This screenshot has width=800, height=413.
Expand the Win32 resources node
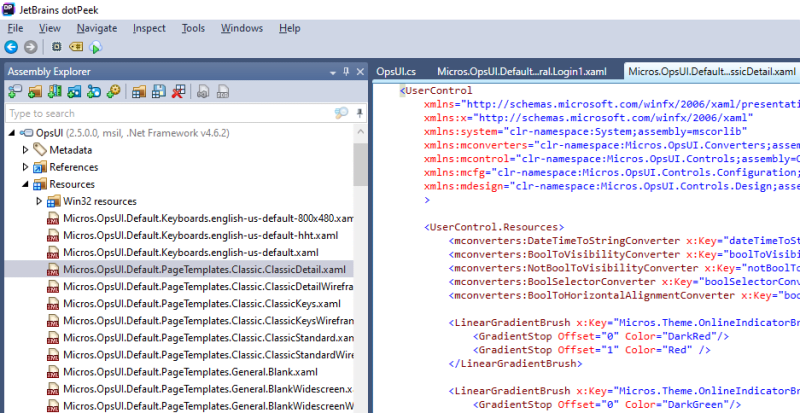coord(39,201)
